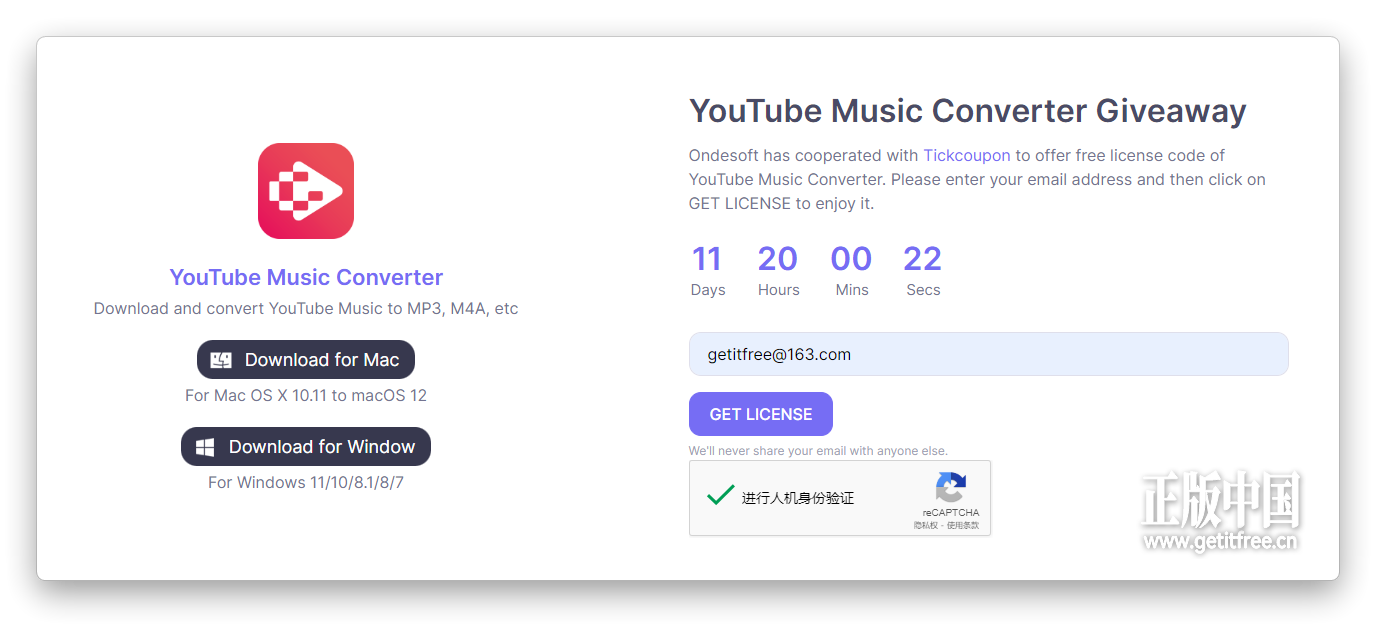
Task: Click 'For Mac OS X 10.11 to macOS 12' text
Action: click(x=306, y=396)
